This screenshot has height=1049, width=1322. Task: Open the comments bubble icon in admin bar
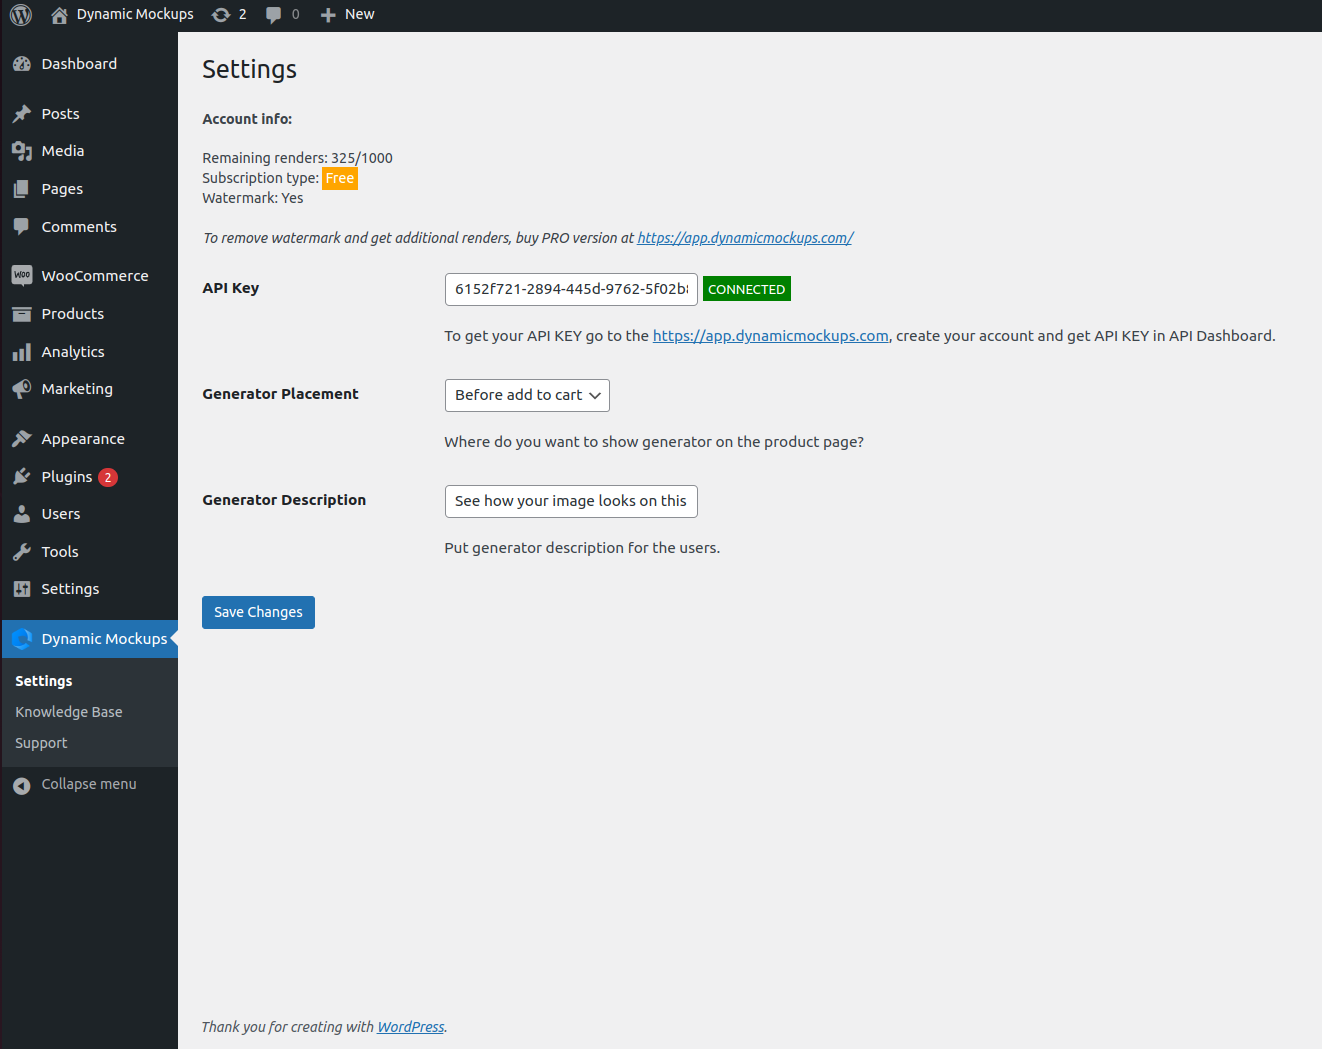click(x=273, y=15)
